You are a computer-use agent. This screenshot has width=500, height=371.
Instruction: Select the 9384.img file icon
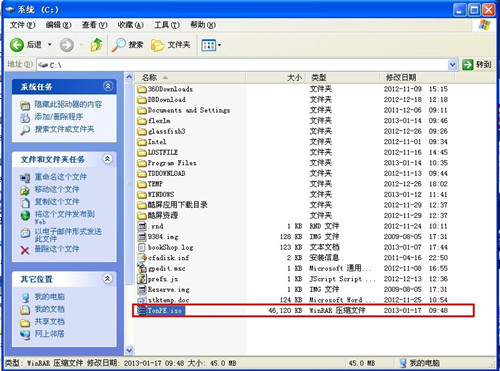[142, 237]
